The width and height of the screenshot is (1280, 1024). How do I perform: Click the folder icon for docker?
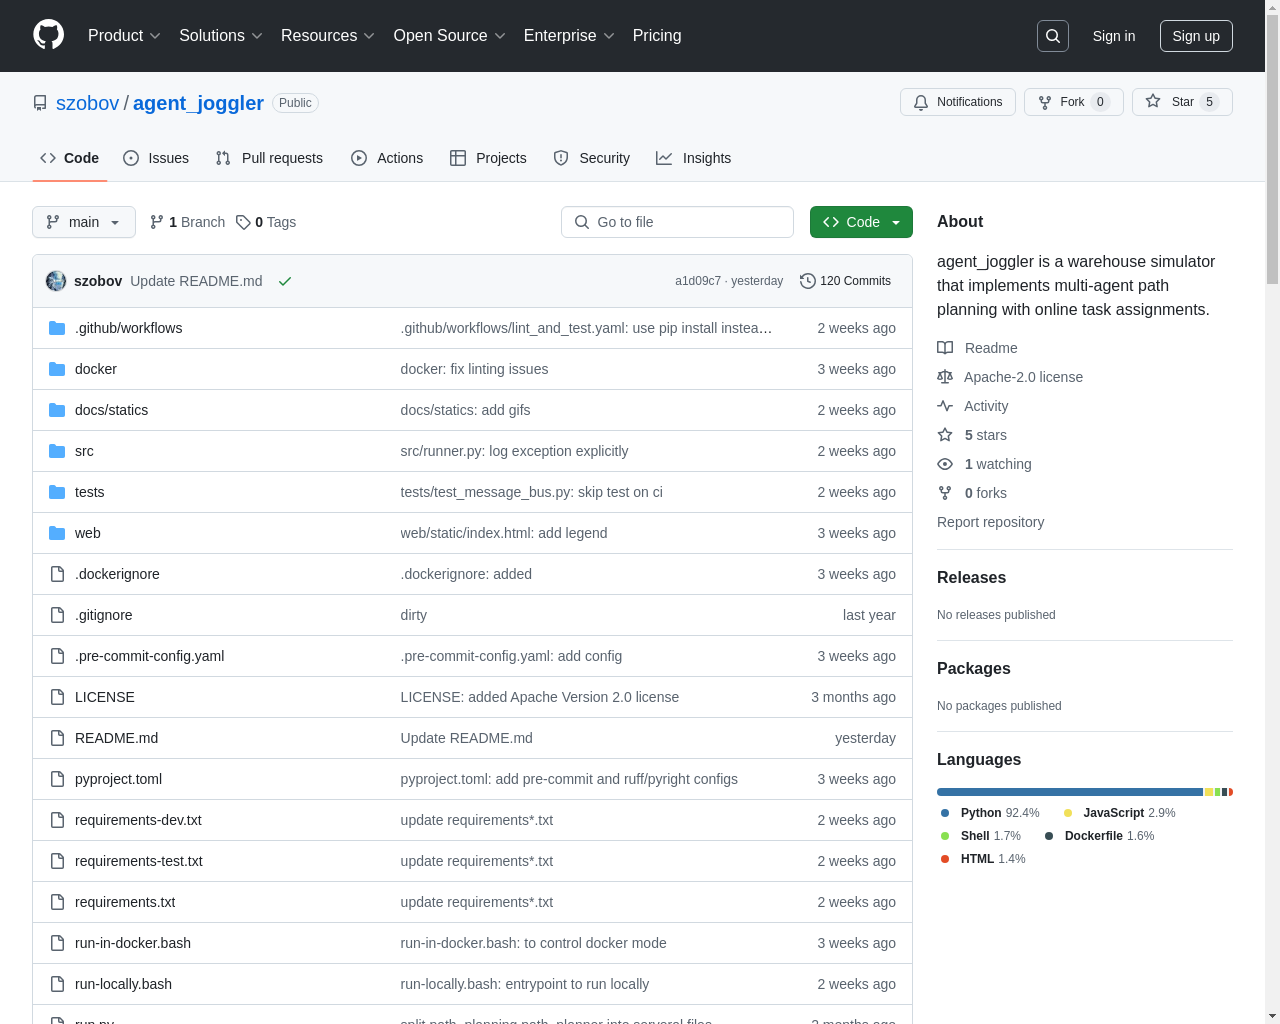click(57, 369)
